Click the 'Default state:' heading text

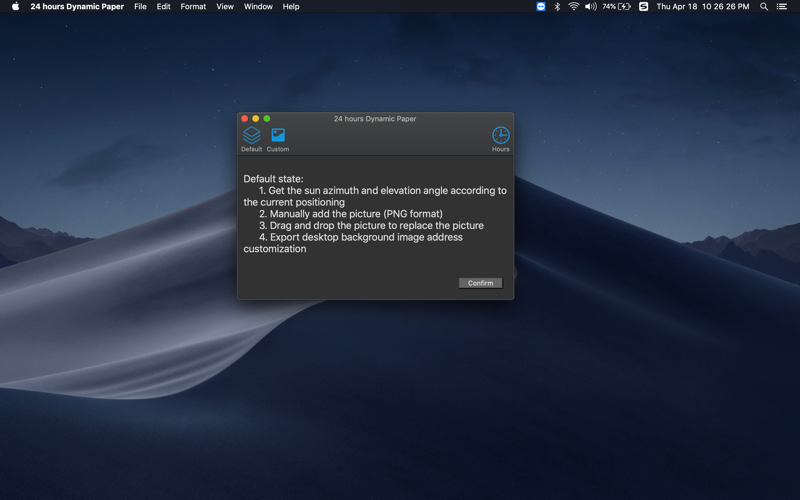(x=273, y=179)
